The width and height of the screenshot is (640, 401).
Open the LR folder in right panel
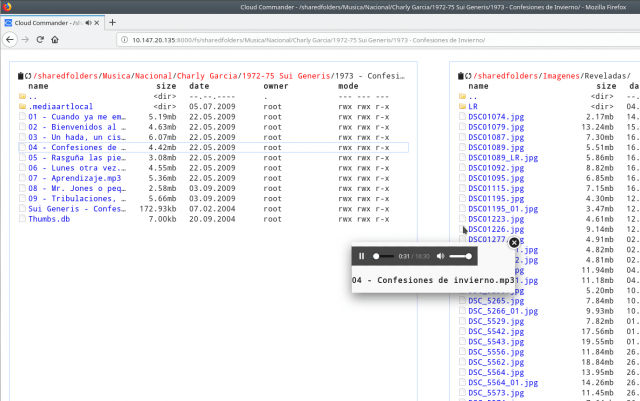coord(473,106)
